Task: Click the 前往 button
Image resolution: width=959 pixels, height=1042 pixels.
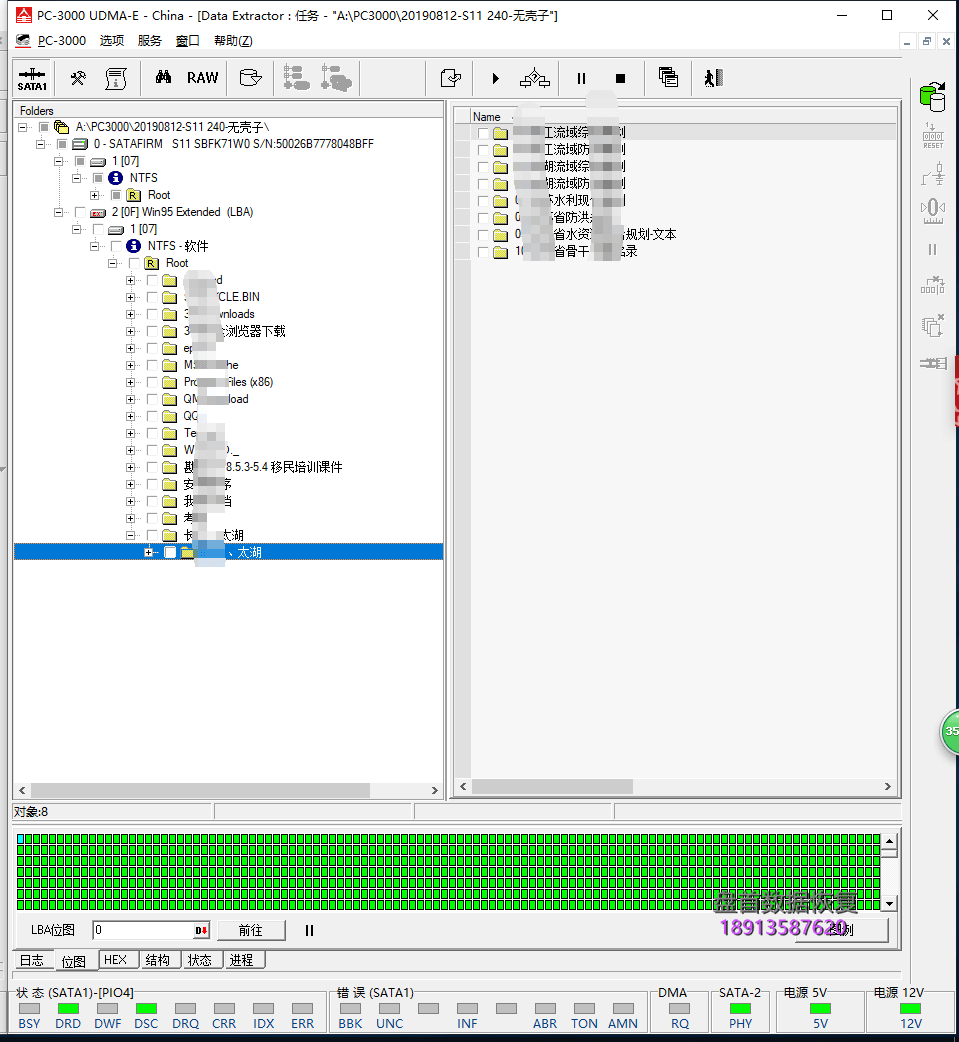Action: pos(251,930)
